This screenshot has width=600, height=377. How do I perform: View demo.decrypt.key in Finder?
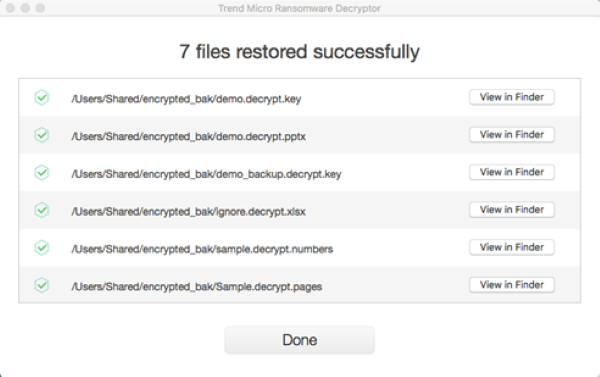click(x=512, y=97)
